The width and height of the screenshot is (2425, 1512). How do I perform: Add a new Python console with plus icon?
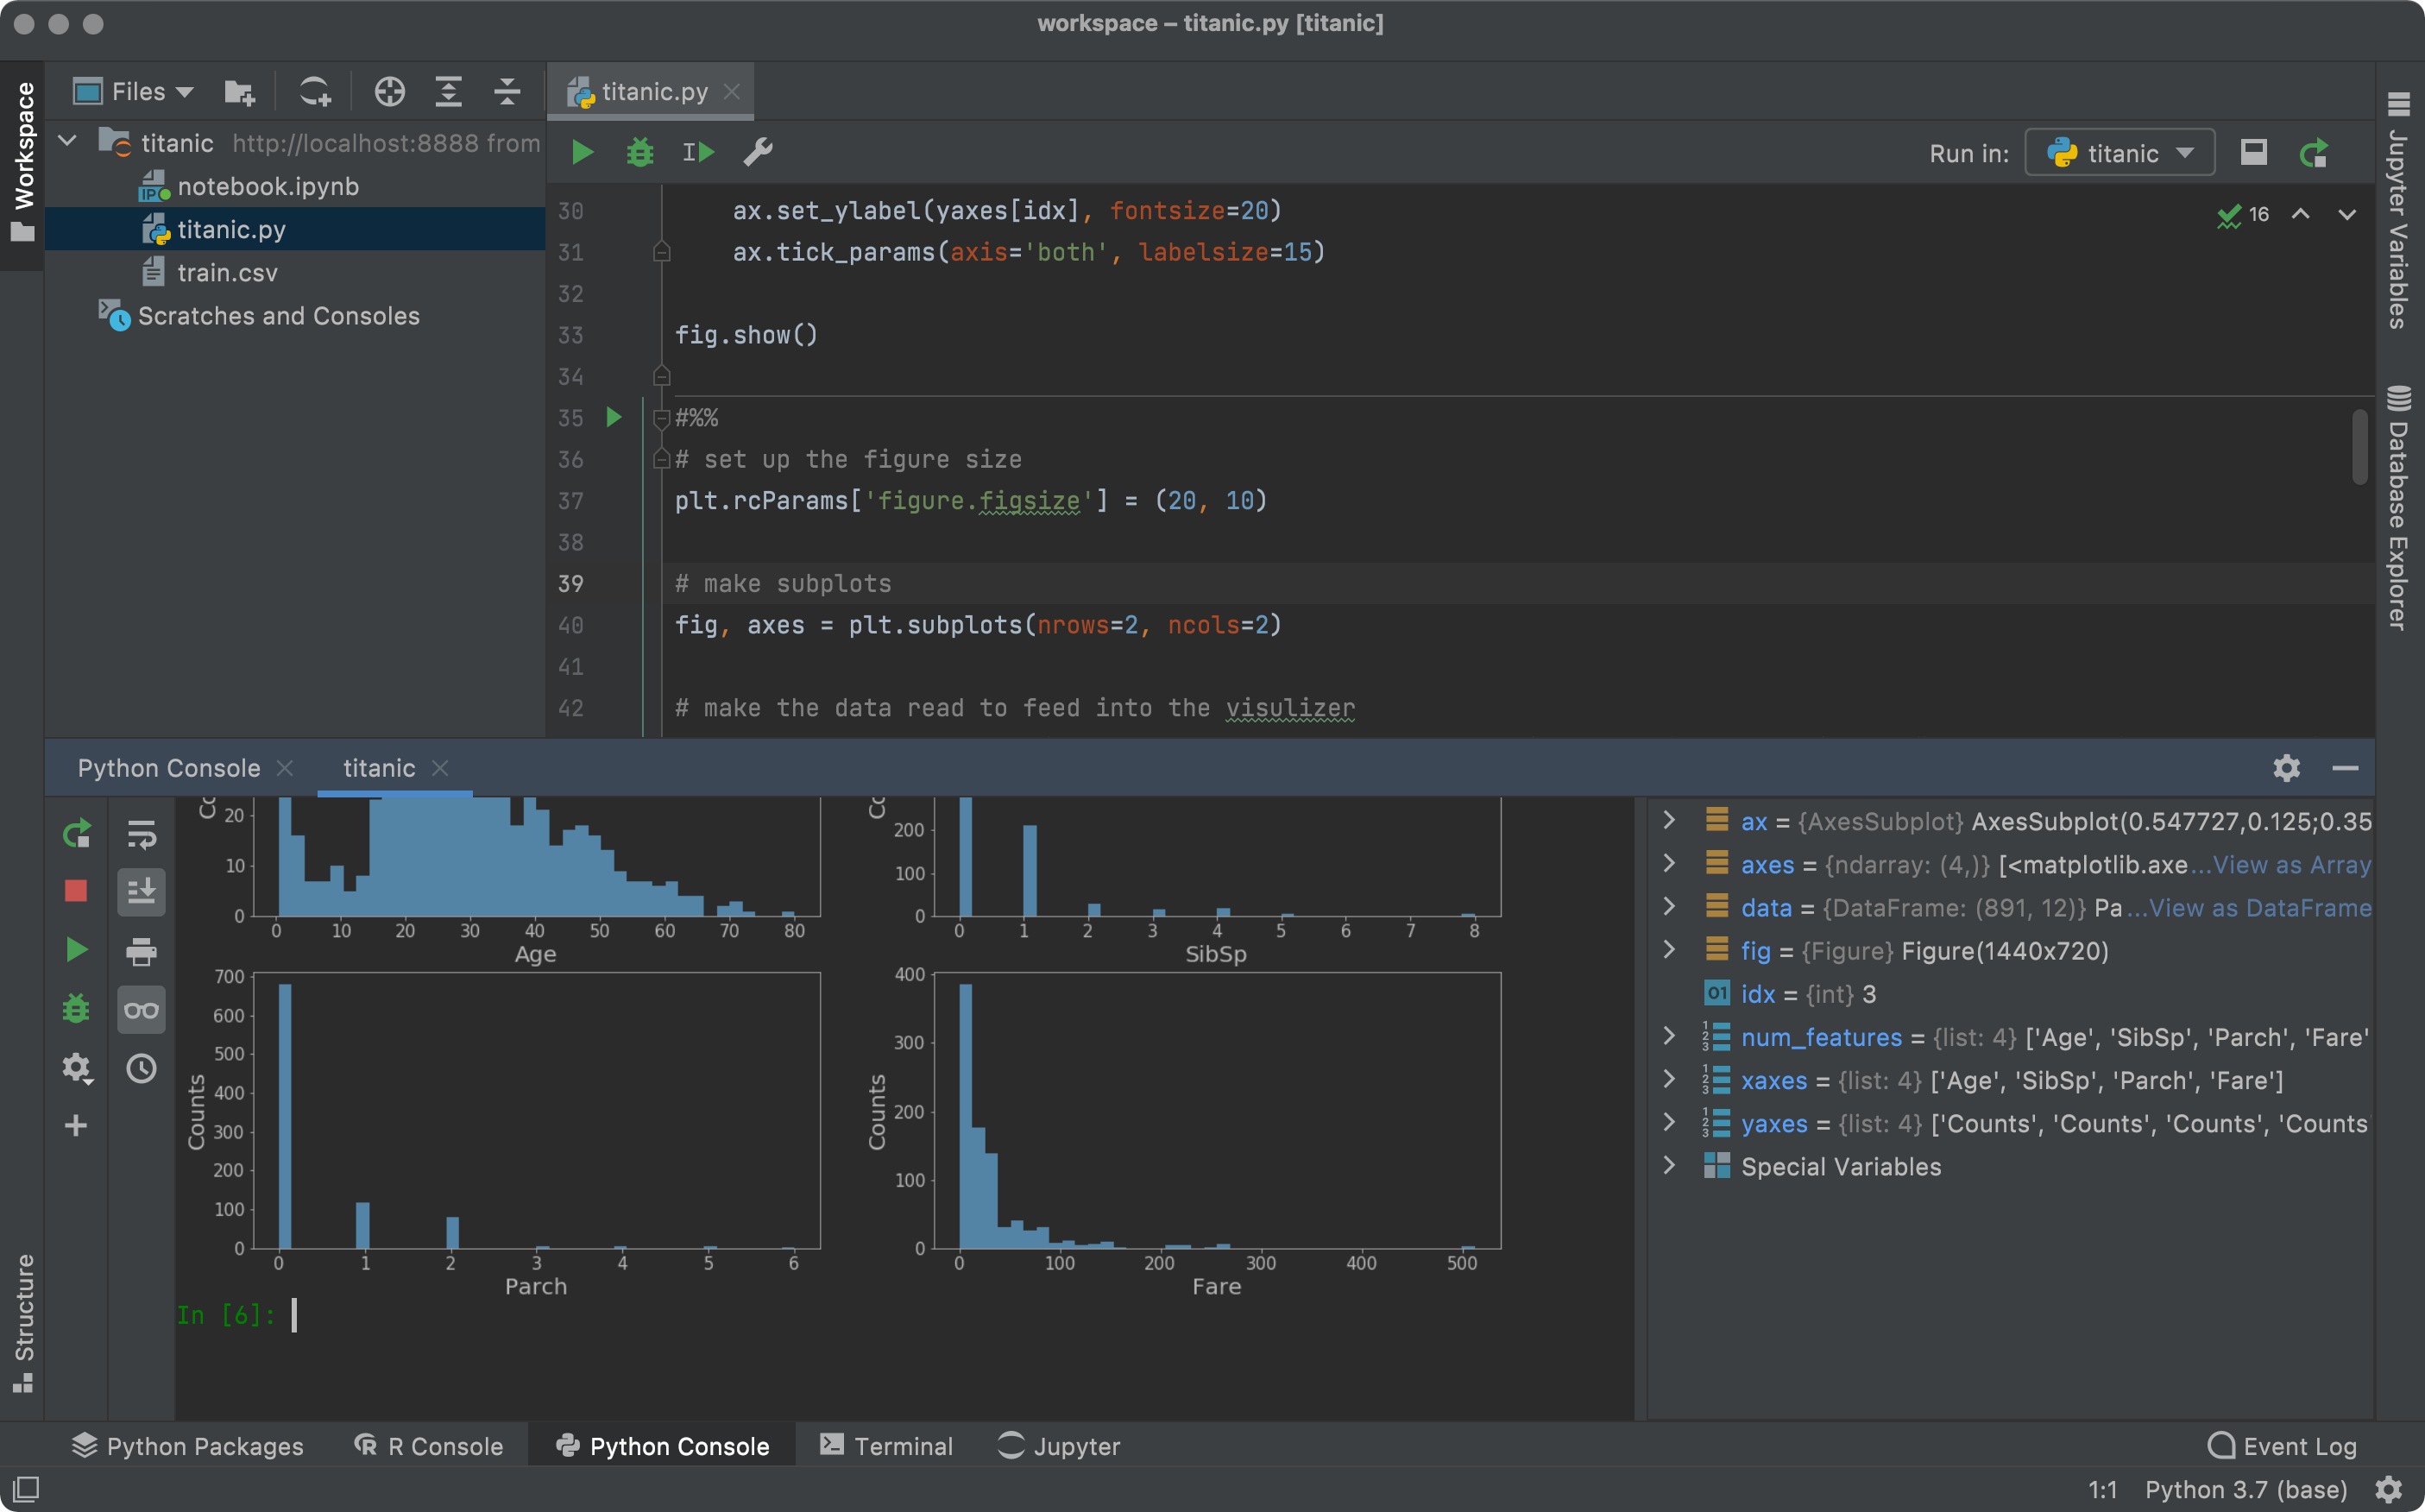click(x=75, y=1125)
